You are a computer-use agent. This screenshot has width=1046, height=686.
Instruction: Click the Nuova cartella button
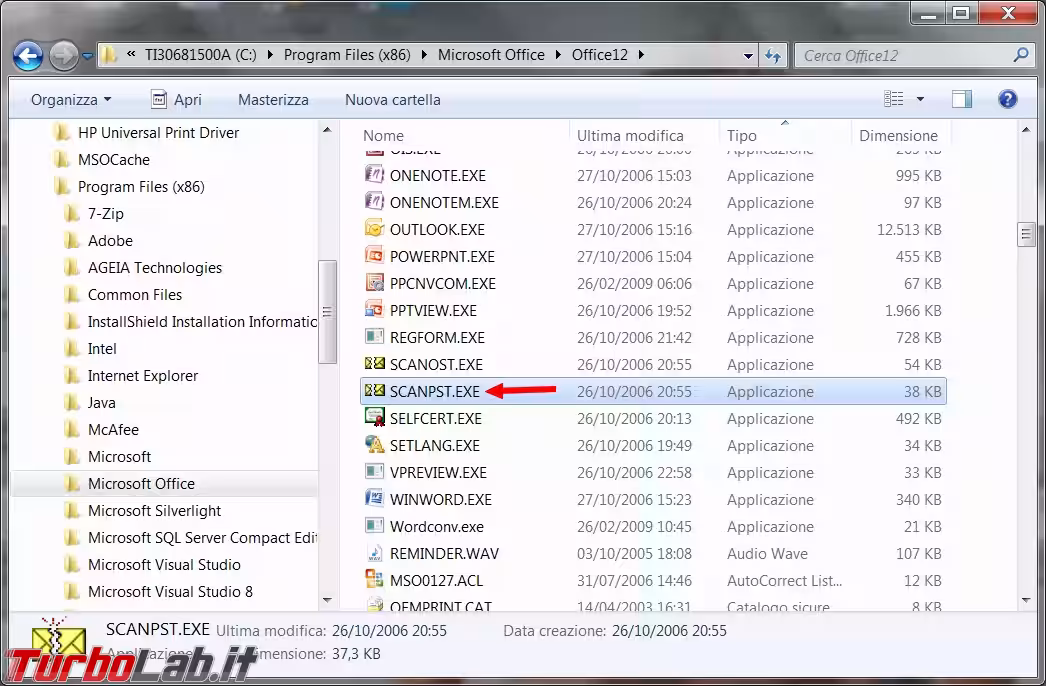(392, 99)
